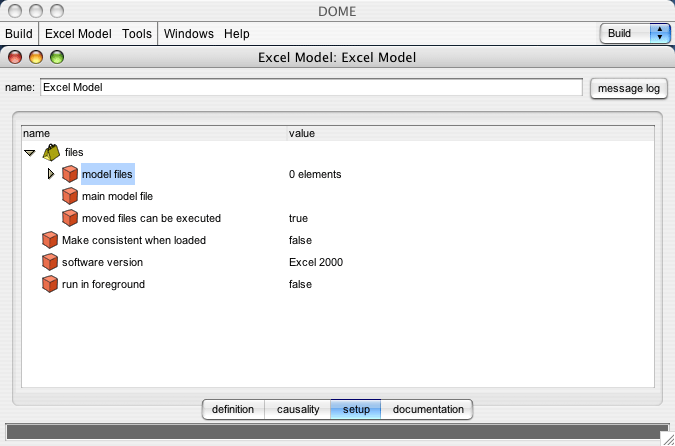Open the Build menu

tap(19, 34)
